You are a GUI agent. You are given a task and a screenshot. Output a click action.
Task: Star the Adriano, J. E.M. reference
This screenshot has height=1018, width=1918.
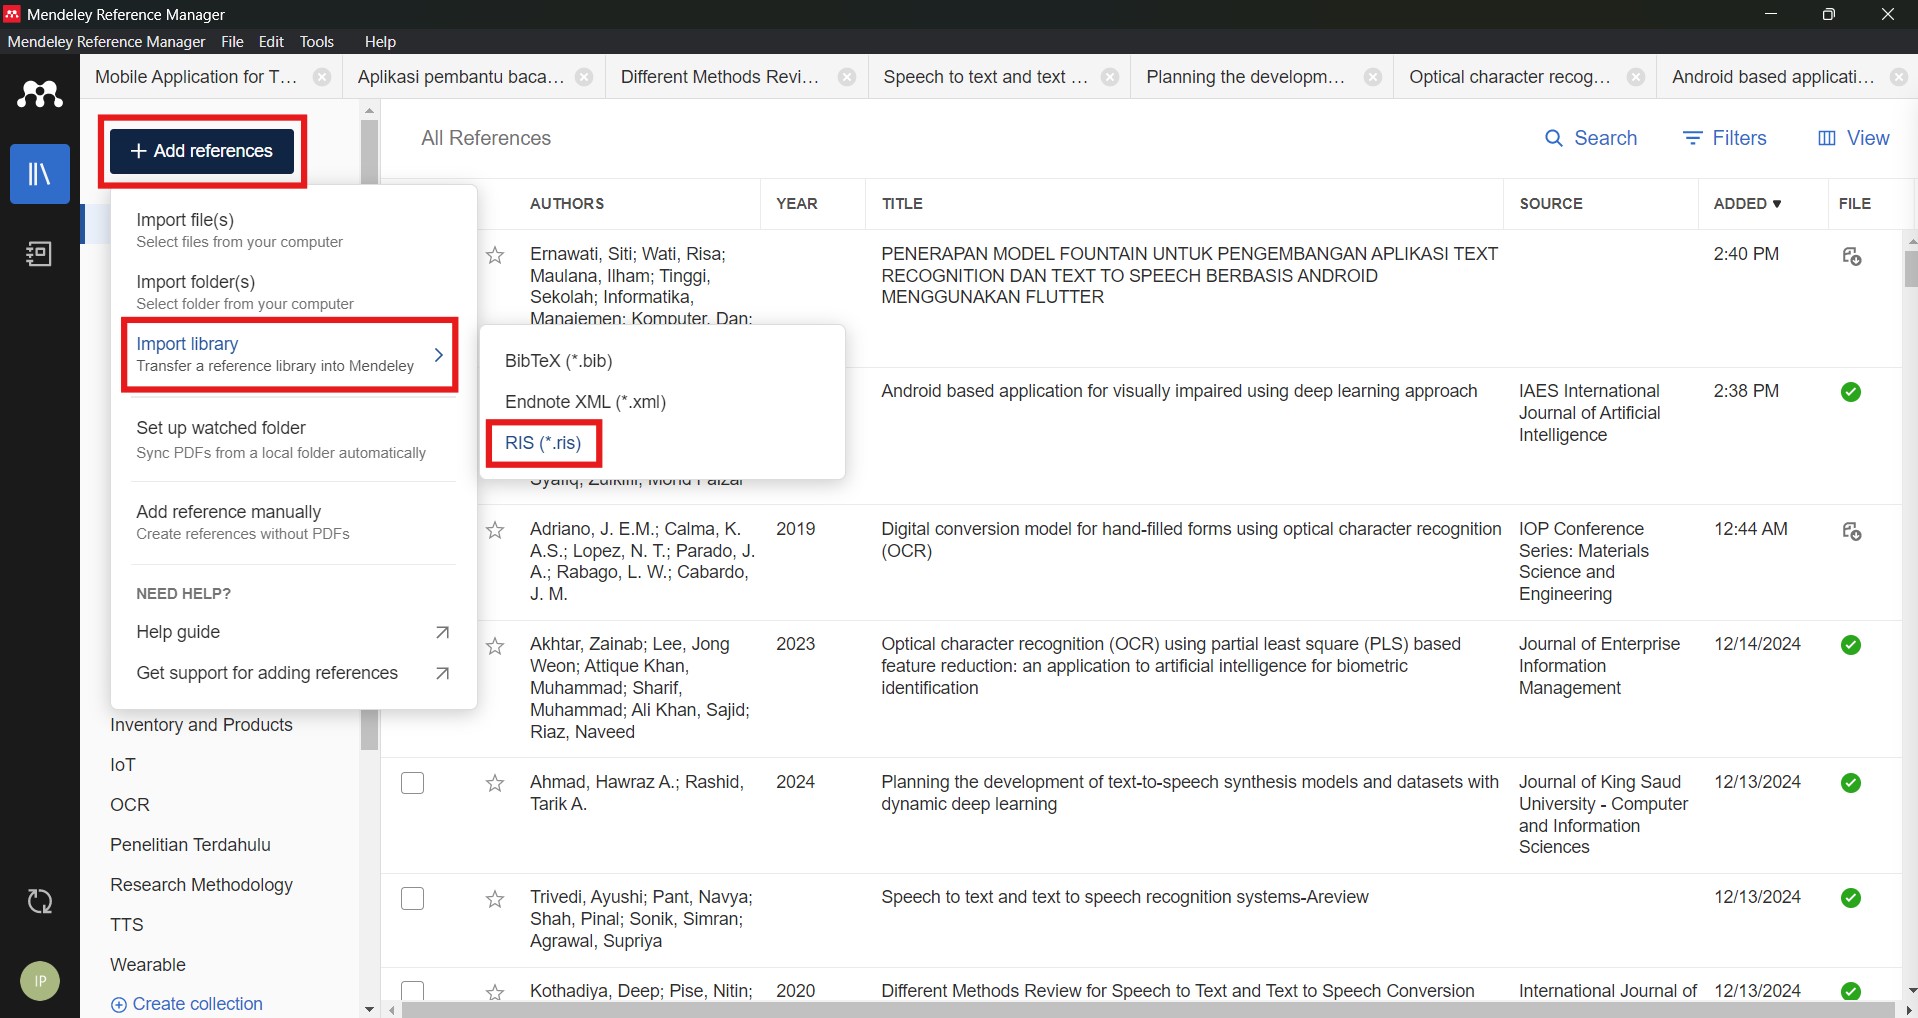tap(495, 530)
